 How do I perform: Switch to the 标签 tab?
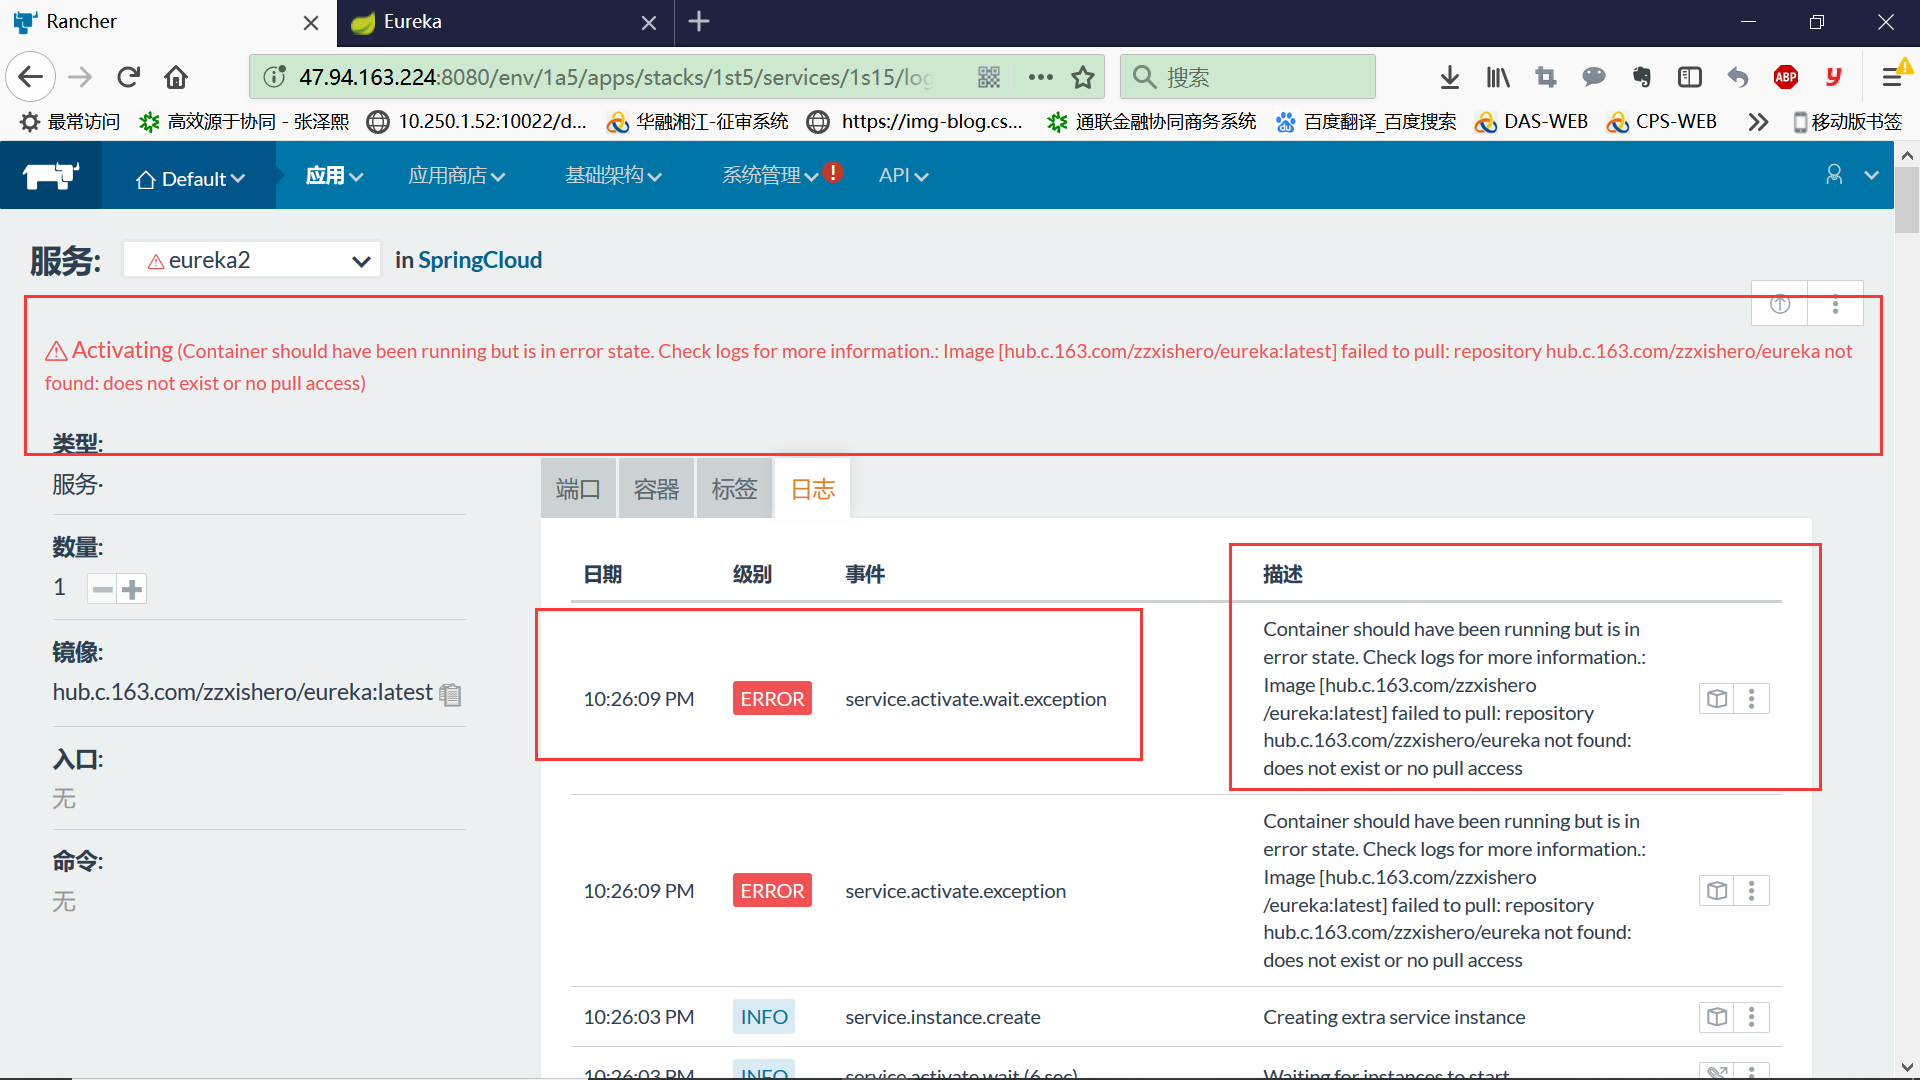click(734, 489)
